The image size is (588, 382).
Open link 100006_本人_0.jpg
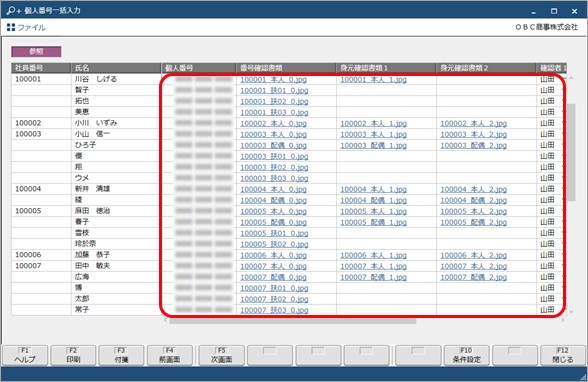click(273, 255)
